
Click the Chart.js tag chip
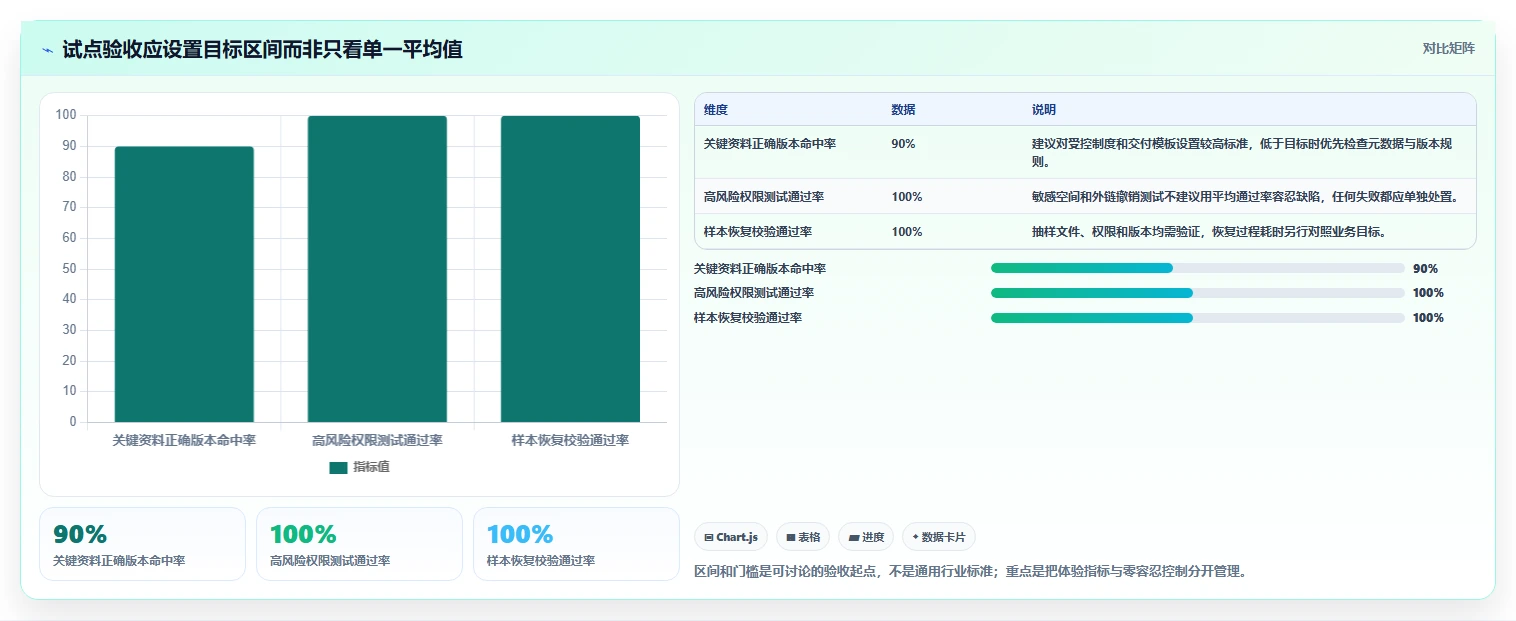click(730, 537)
